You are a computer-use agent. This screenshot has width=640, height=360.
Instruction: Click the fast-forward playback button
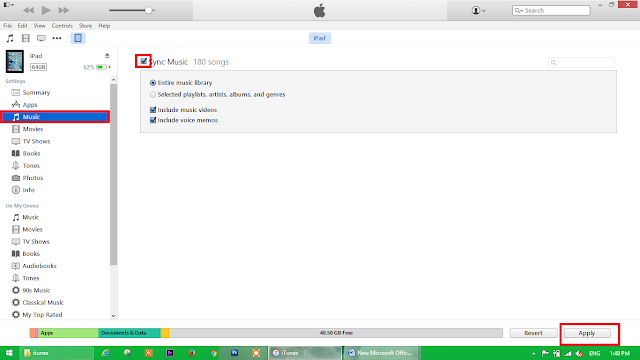pos(64,10)
